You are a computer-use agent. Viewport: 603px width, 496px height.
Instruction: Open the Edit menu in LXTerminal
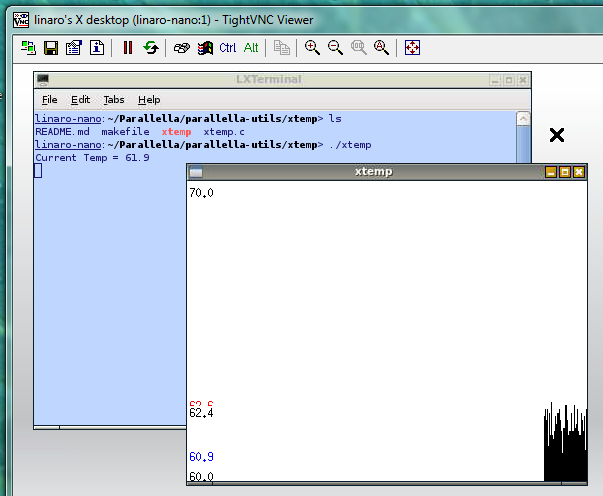80,100
